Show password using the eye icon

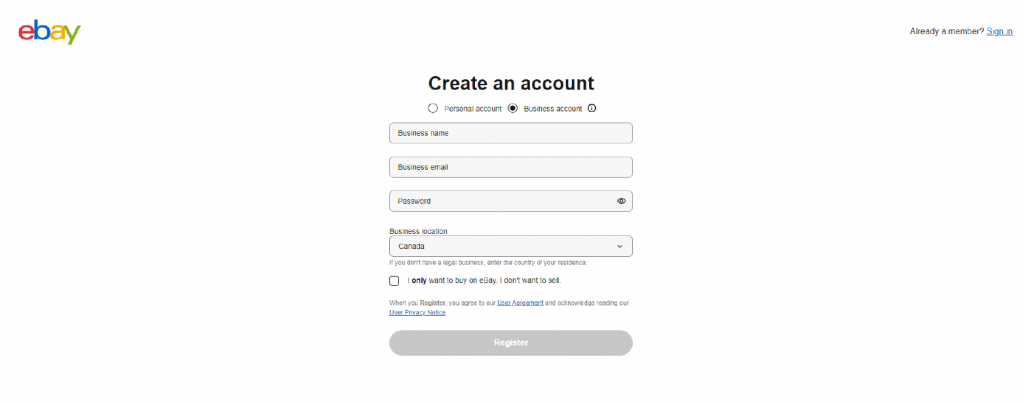[x=621, y=201]
